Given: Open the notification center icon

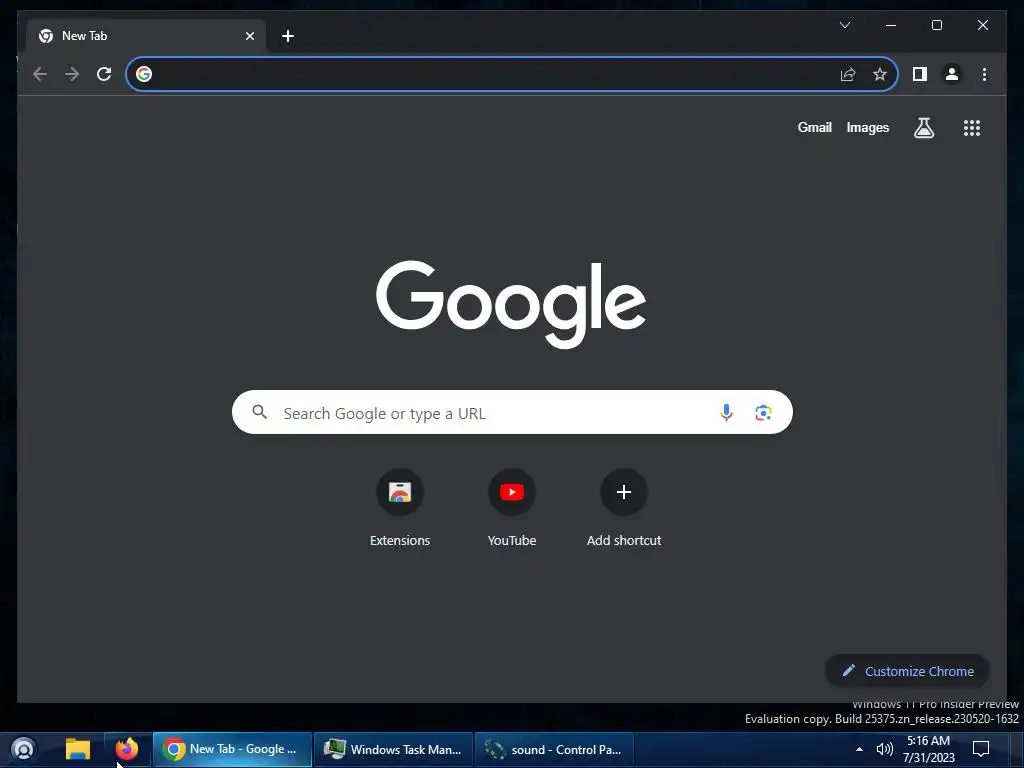Looking at the screenshot, I should [x=981, y=749].
